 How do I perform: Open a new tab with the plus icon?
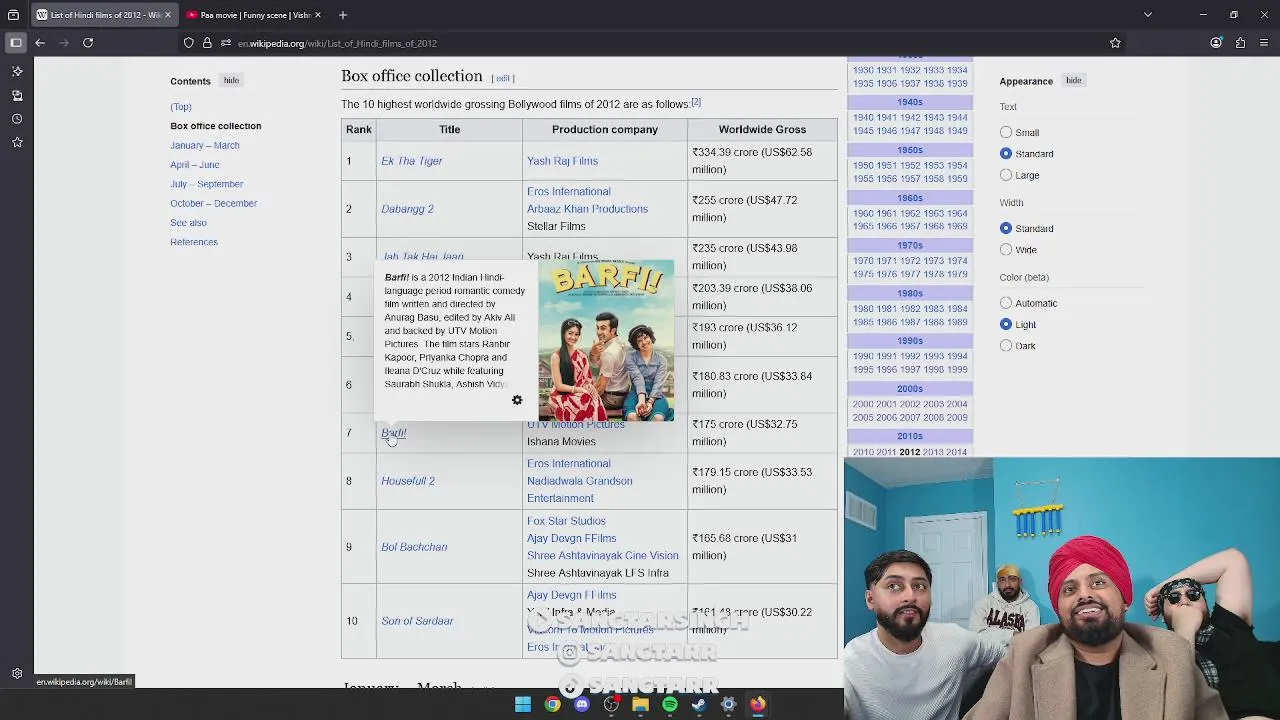pyautogui.click(x=342, y=15)
